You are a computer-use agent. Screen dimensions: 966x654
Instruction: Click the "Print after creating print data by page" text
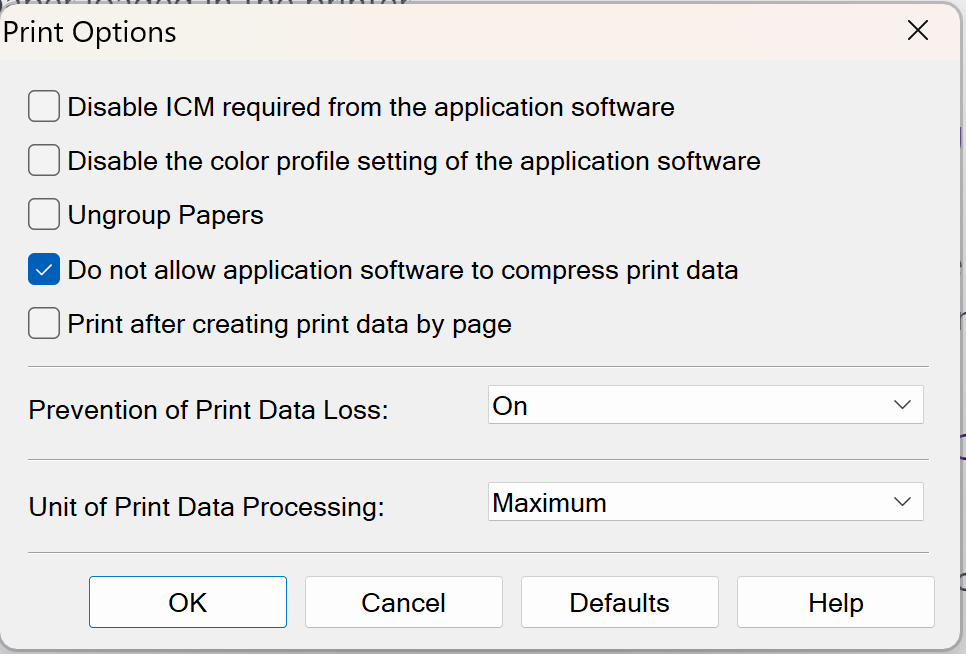290,325
